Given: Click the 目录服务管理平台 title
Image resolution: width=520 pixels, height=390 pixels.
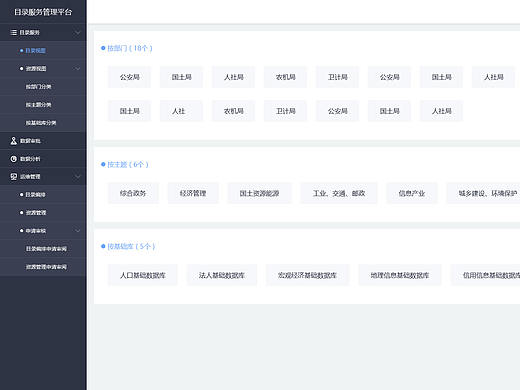Looking at the screenshot, I should [43, 12].
